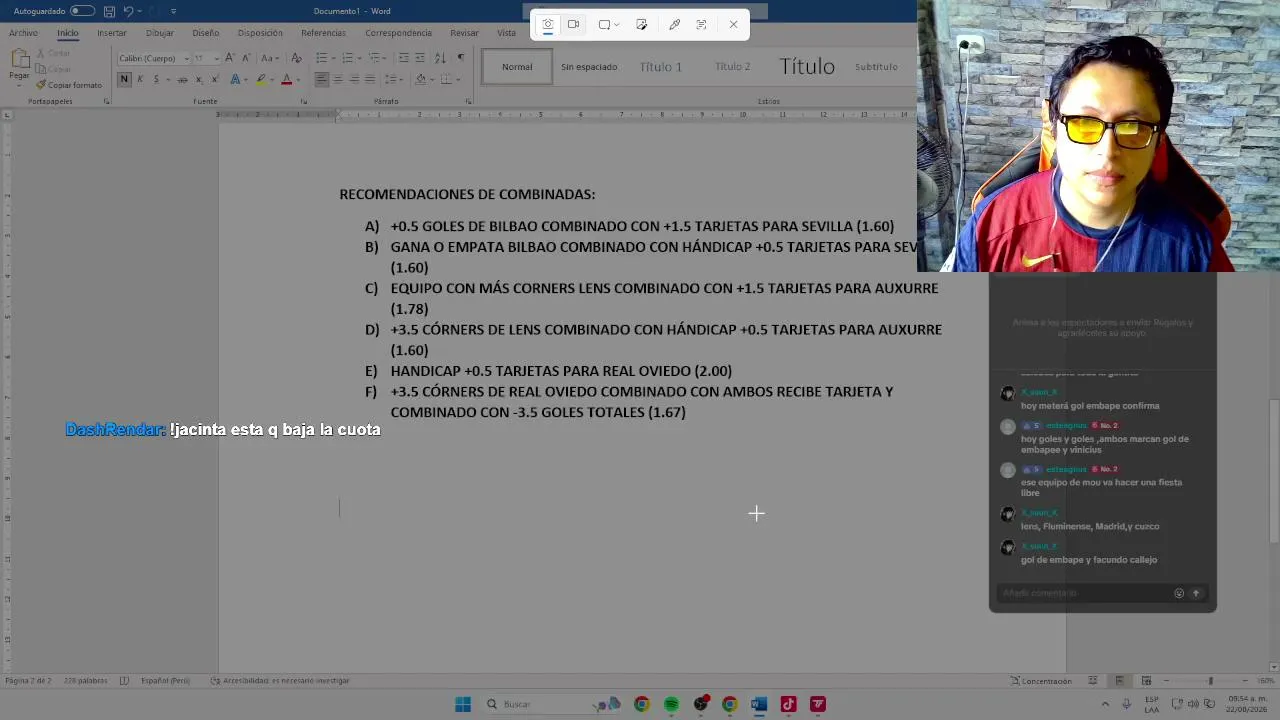Open Spotify from the taskbar

point(671,704)
